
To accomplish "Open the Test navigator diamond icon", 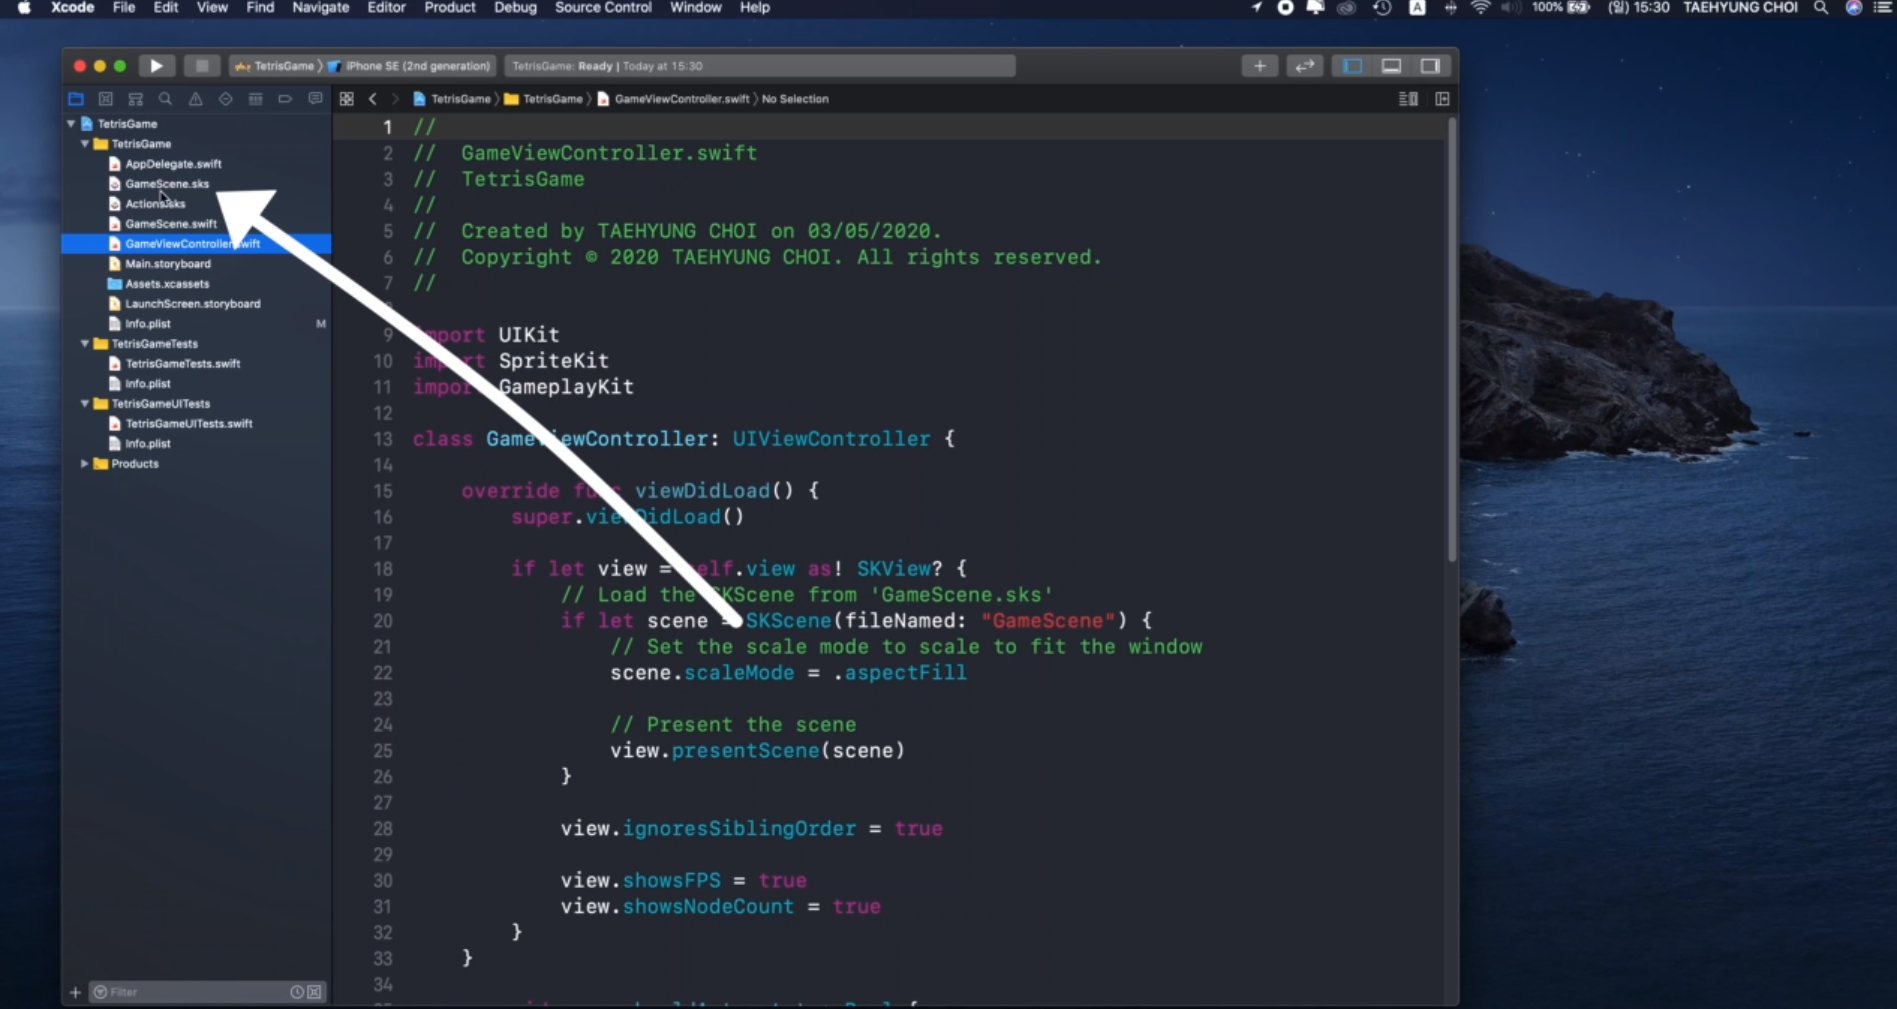I will (x=226, y=99).
